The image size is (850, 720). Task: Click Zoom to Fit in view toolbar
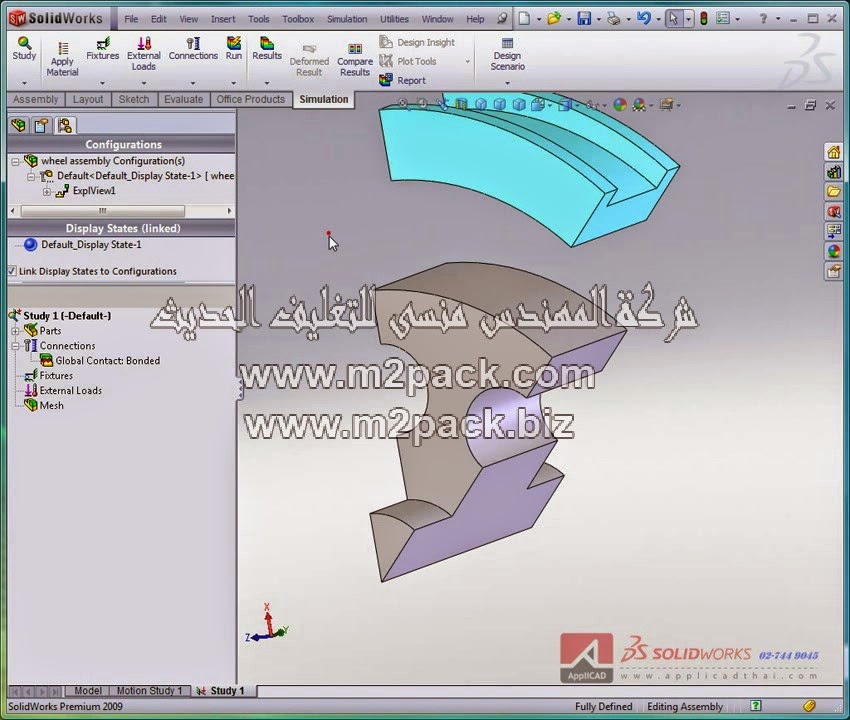point(403,104)
